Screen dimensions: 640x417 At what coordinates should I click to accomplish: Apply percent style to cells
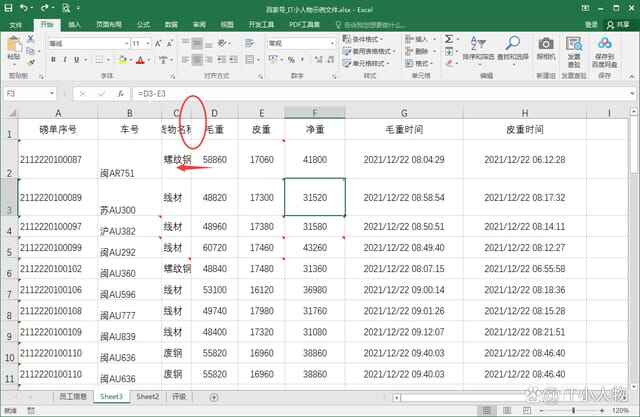click(291, 60)
